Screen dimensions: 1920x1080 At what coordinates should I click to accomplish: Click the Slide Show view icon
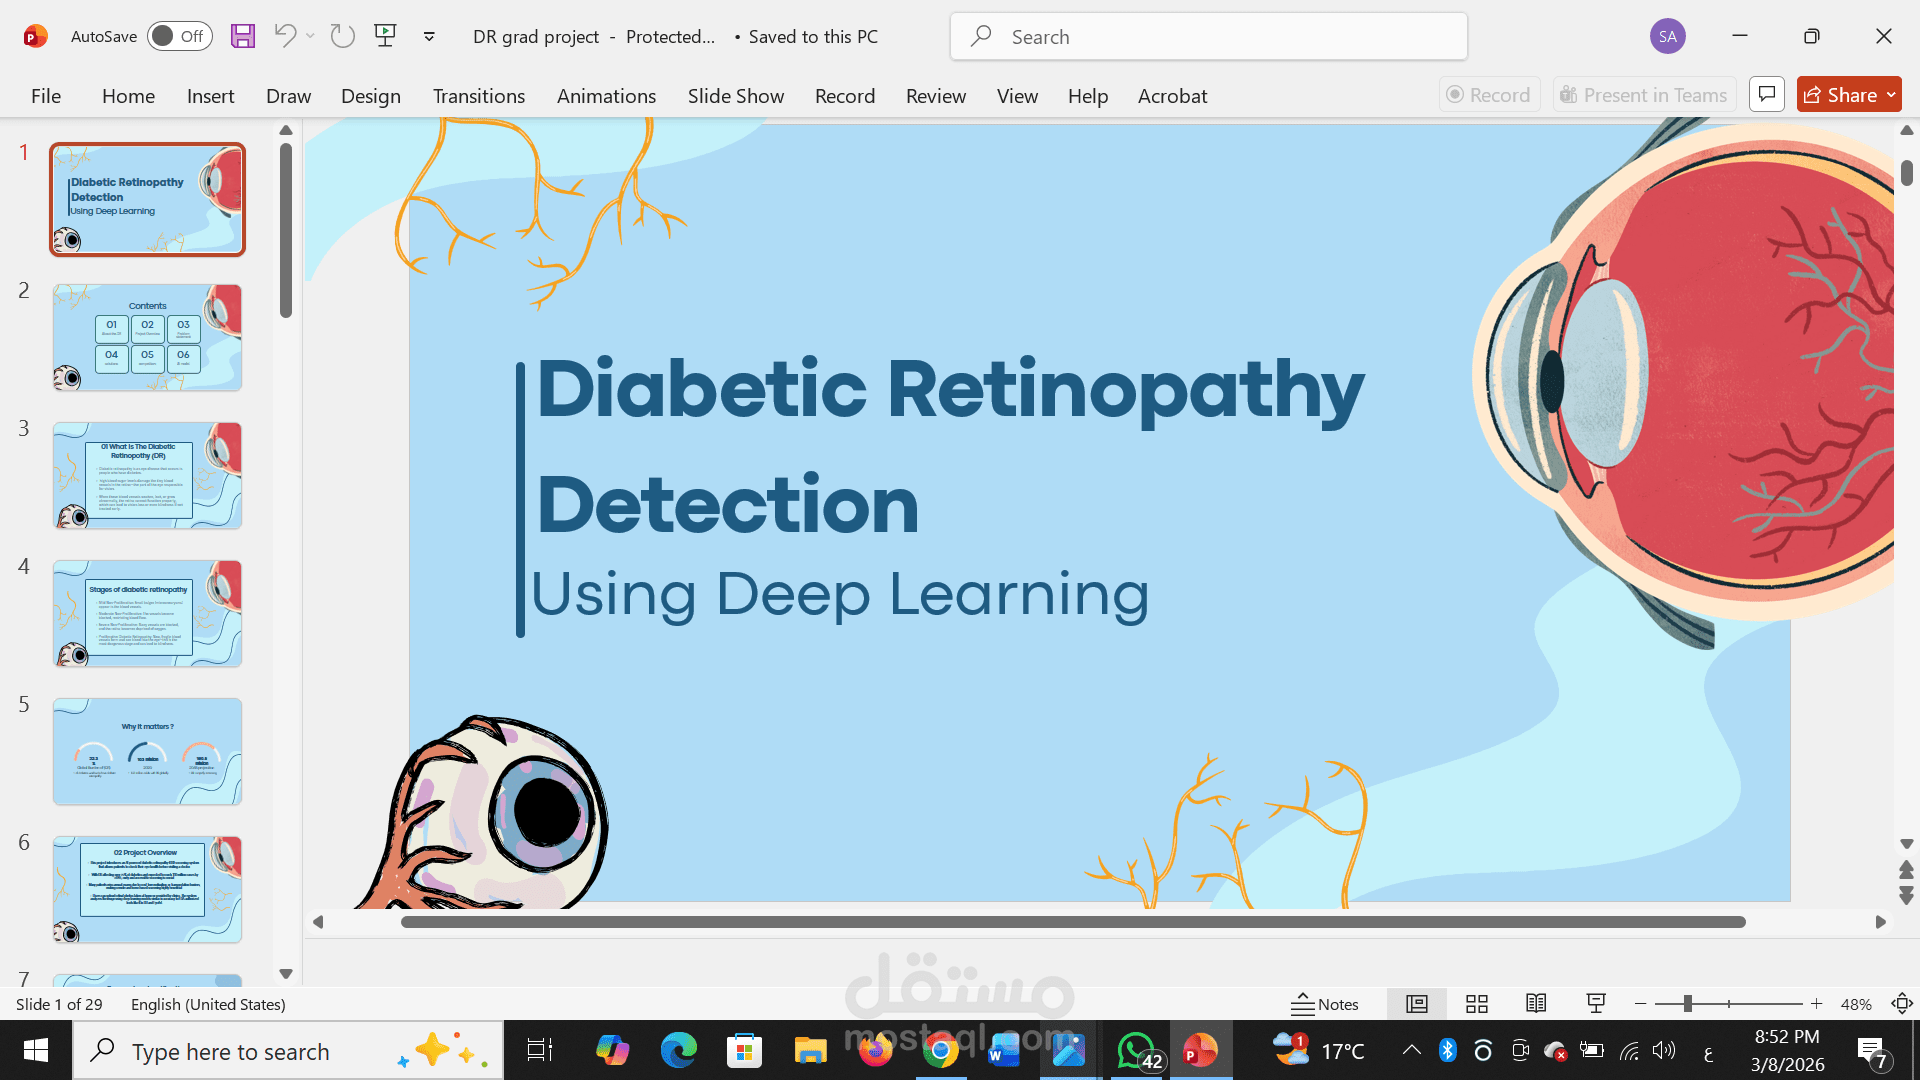[1596, 1004]
